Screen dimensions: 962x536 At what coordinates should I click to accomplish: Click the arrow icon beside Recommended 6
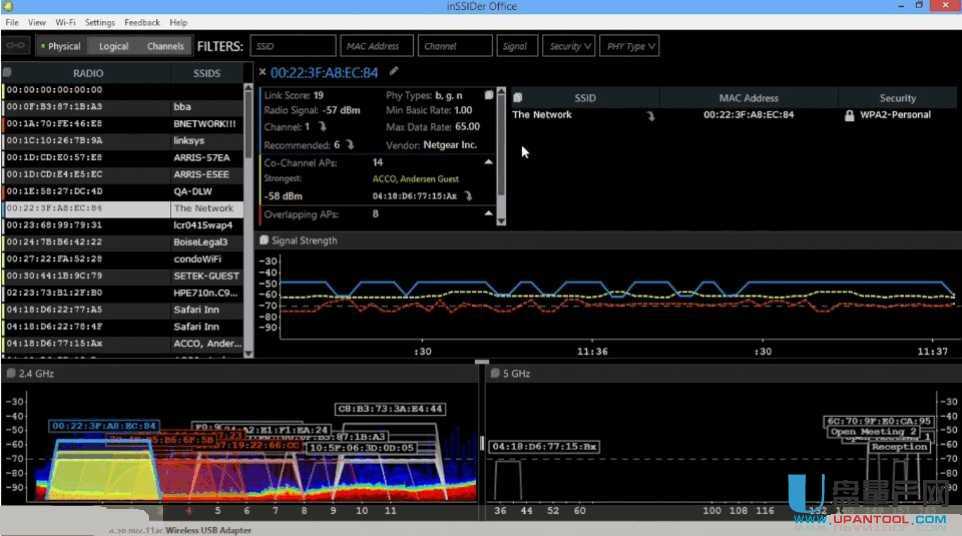click(351, 145)
